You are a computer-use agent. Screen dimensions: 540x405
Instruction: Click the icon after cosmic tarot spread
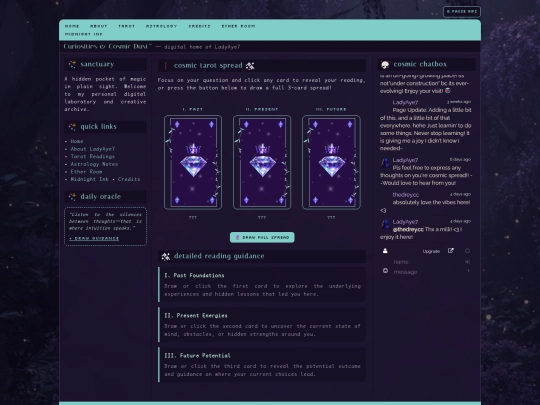[x=250, y=66]
